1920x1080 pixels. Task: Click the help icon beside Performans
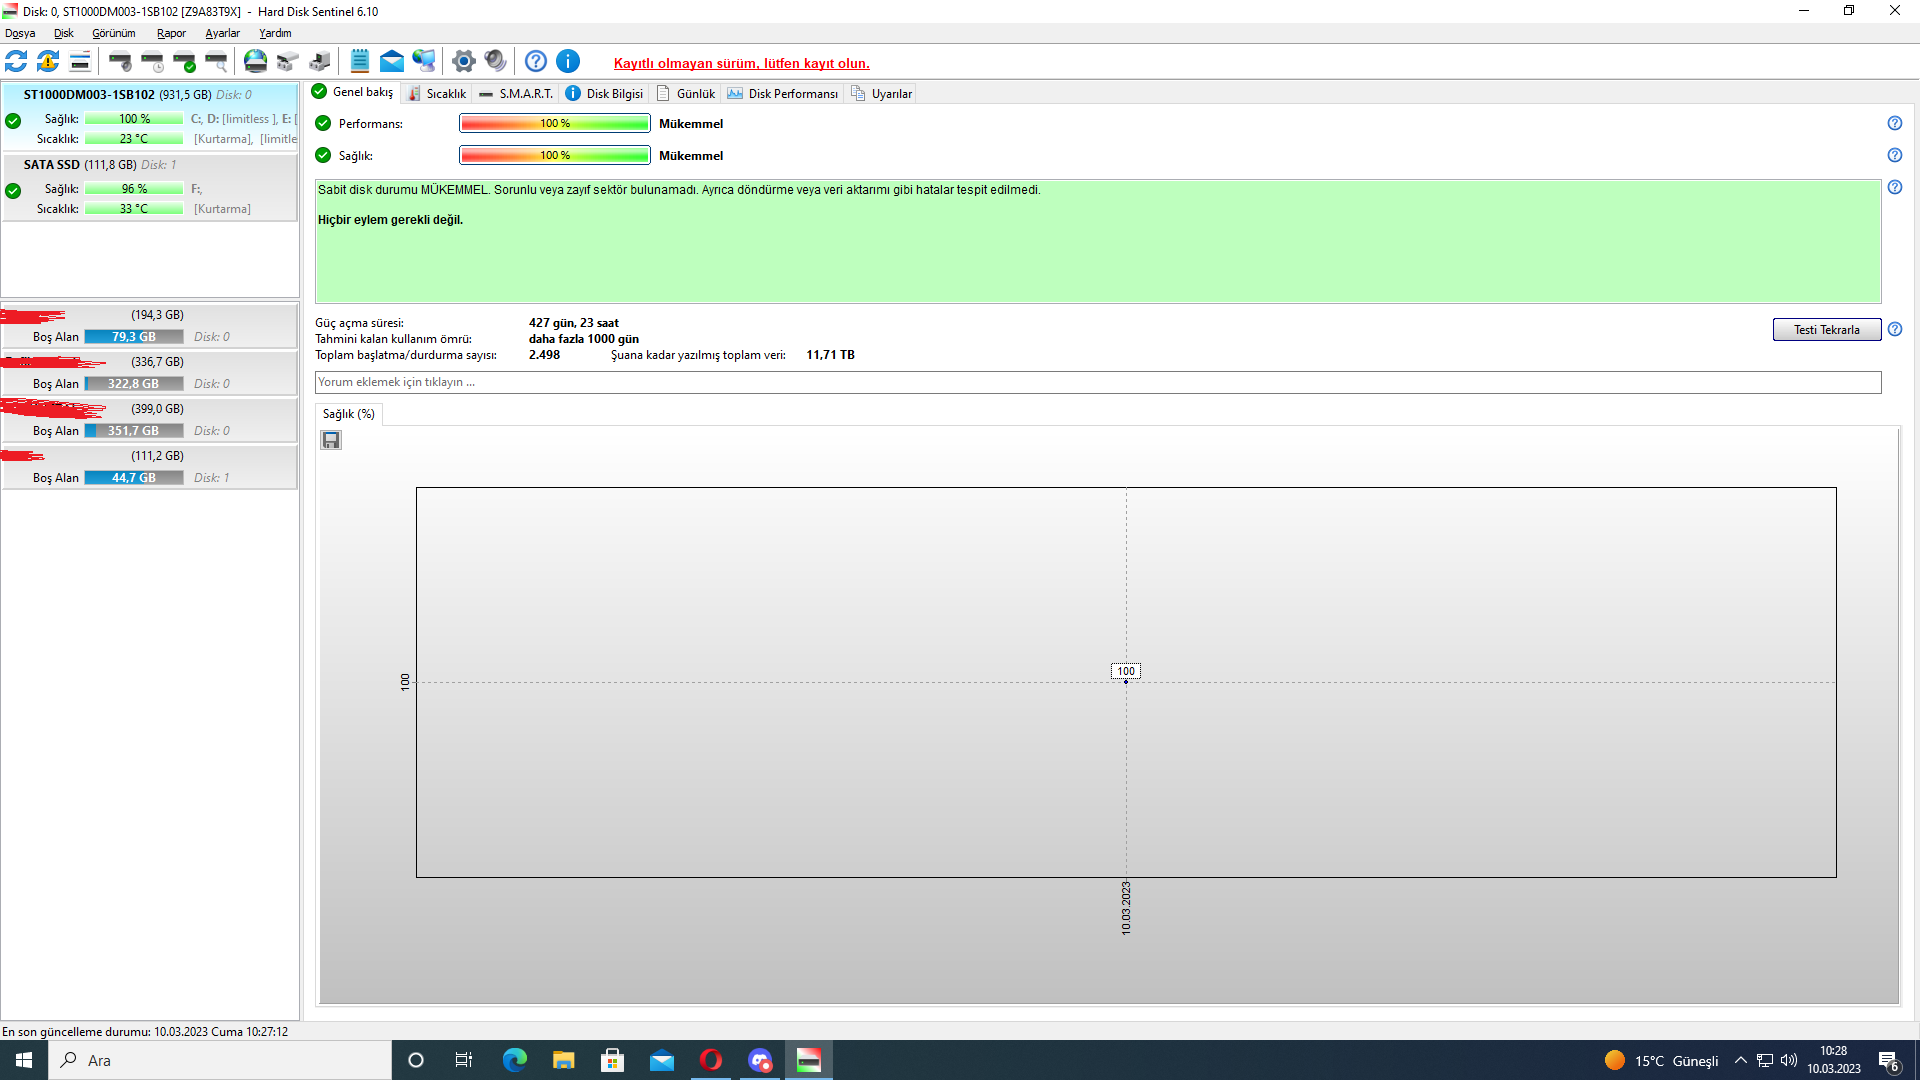pos(1894,123)
